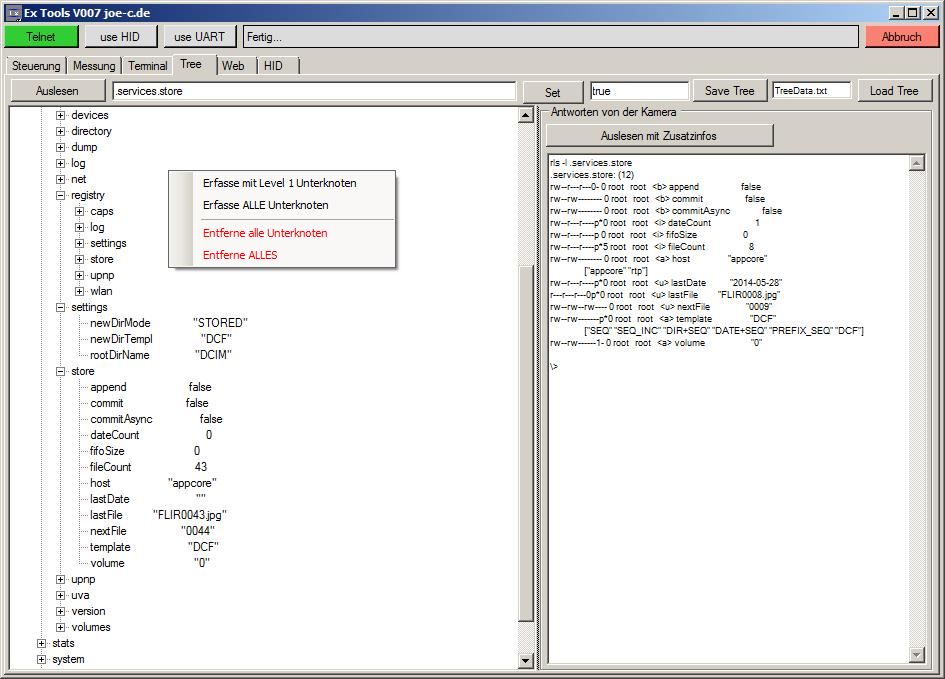The width and height of the screenshot is (945, 679).
Task: Choose 'Entferne alle Unterknoten' menu entry
Action: tap(265, 233)
